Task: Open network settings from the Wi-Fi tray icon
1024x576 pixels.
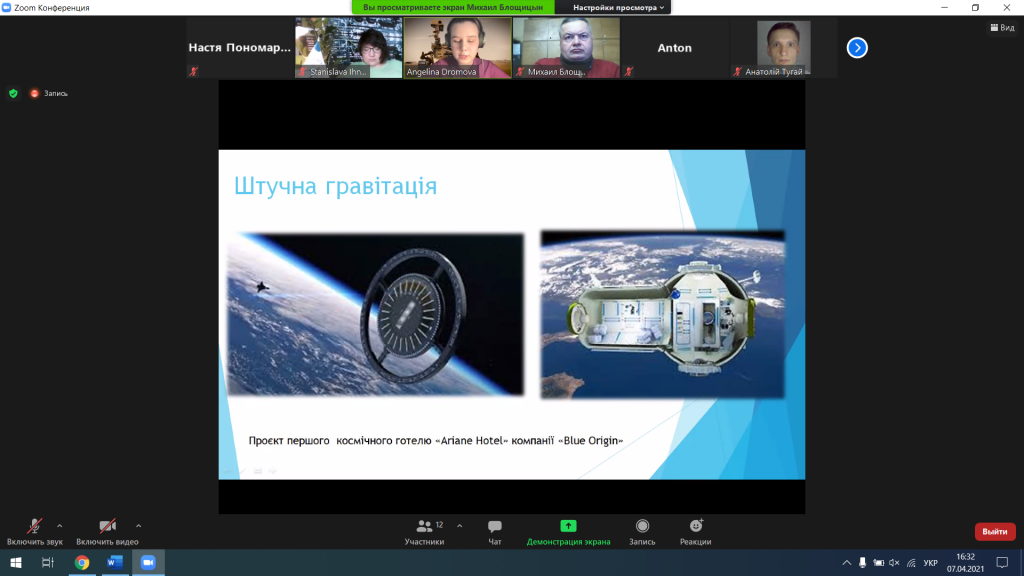Action: [x=911, y=562]
